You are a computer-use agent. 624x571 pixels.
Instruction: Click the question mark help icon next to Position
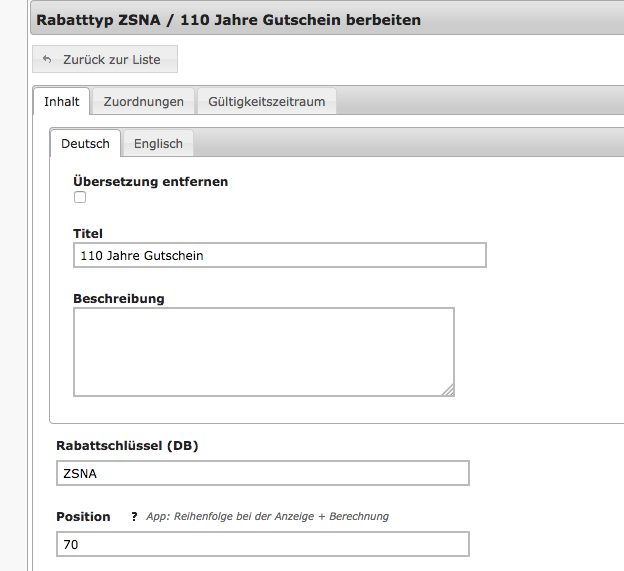click(134, 517)
